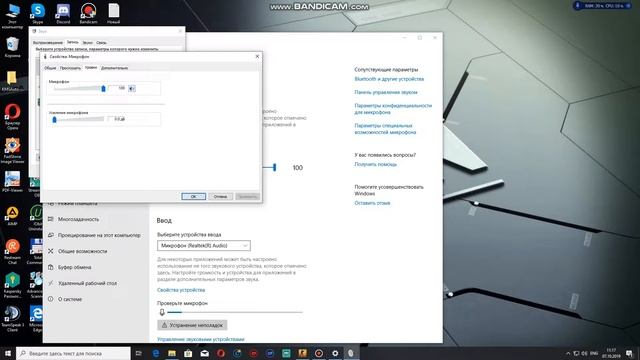
Task: Click the Оставить отзыв link
Action: 372,203
